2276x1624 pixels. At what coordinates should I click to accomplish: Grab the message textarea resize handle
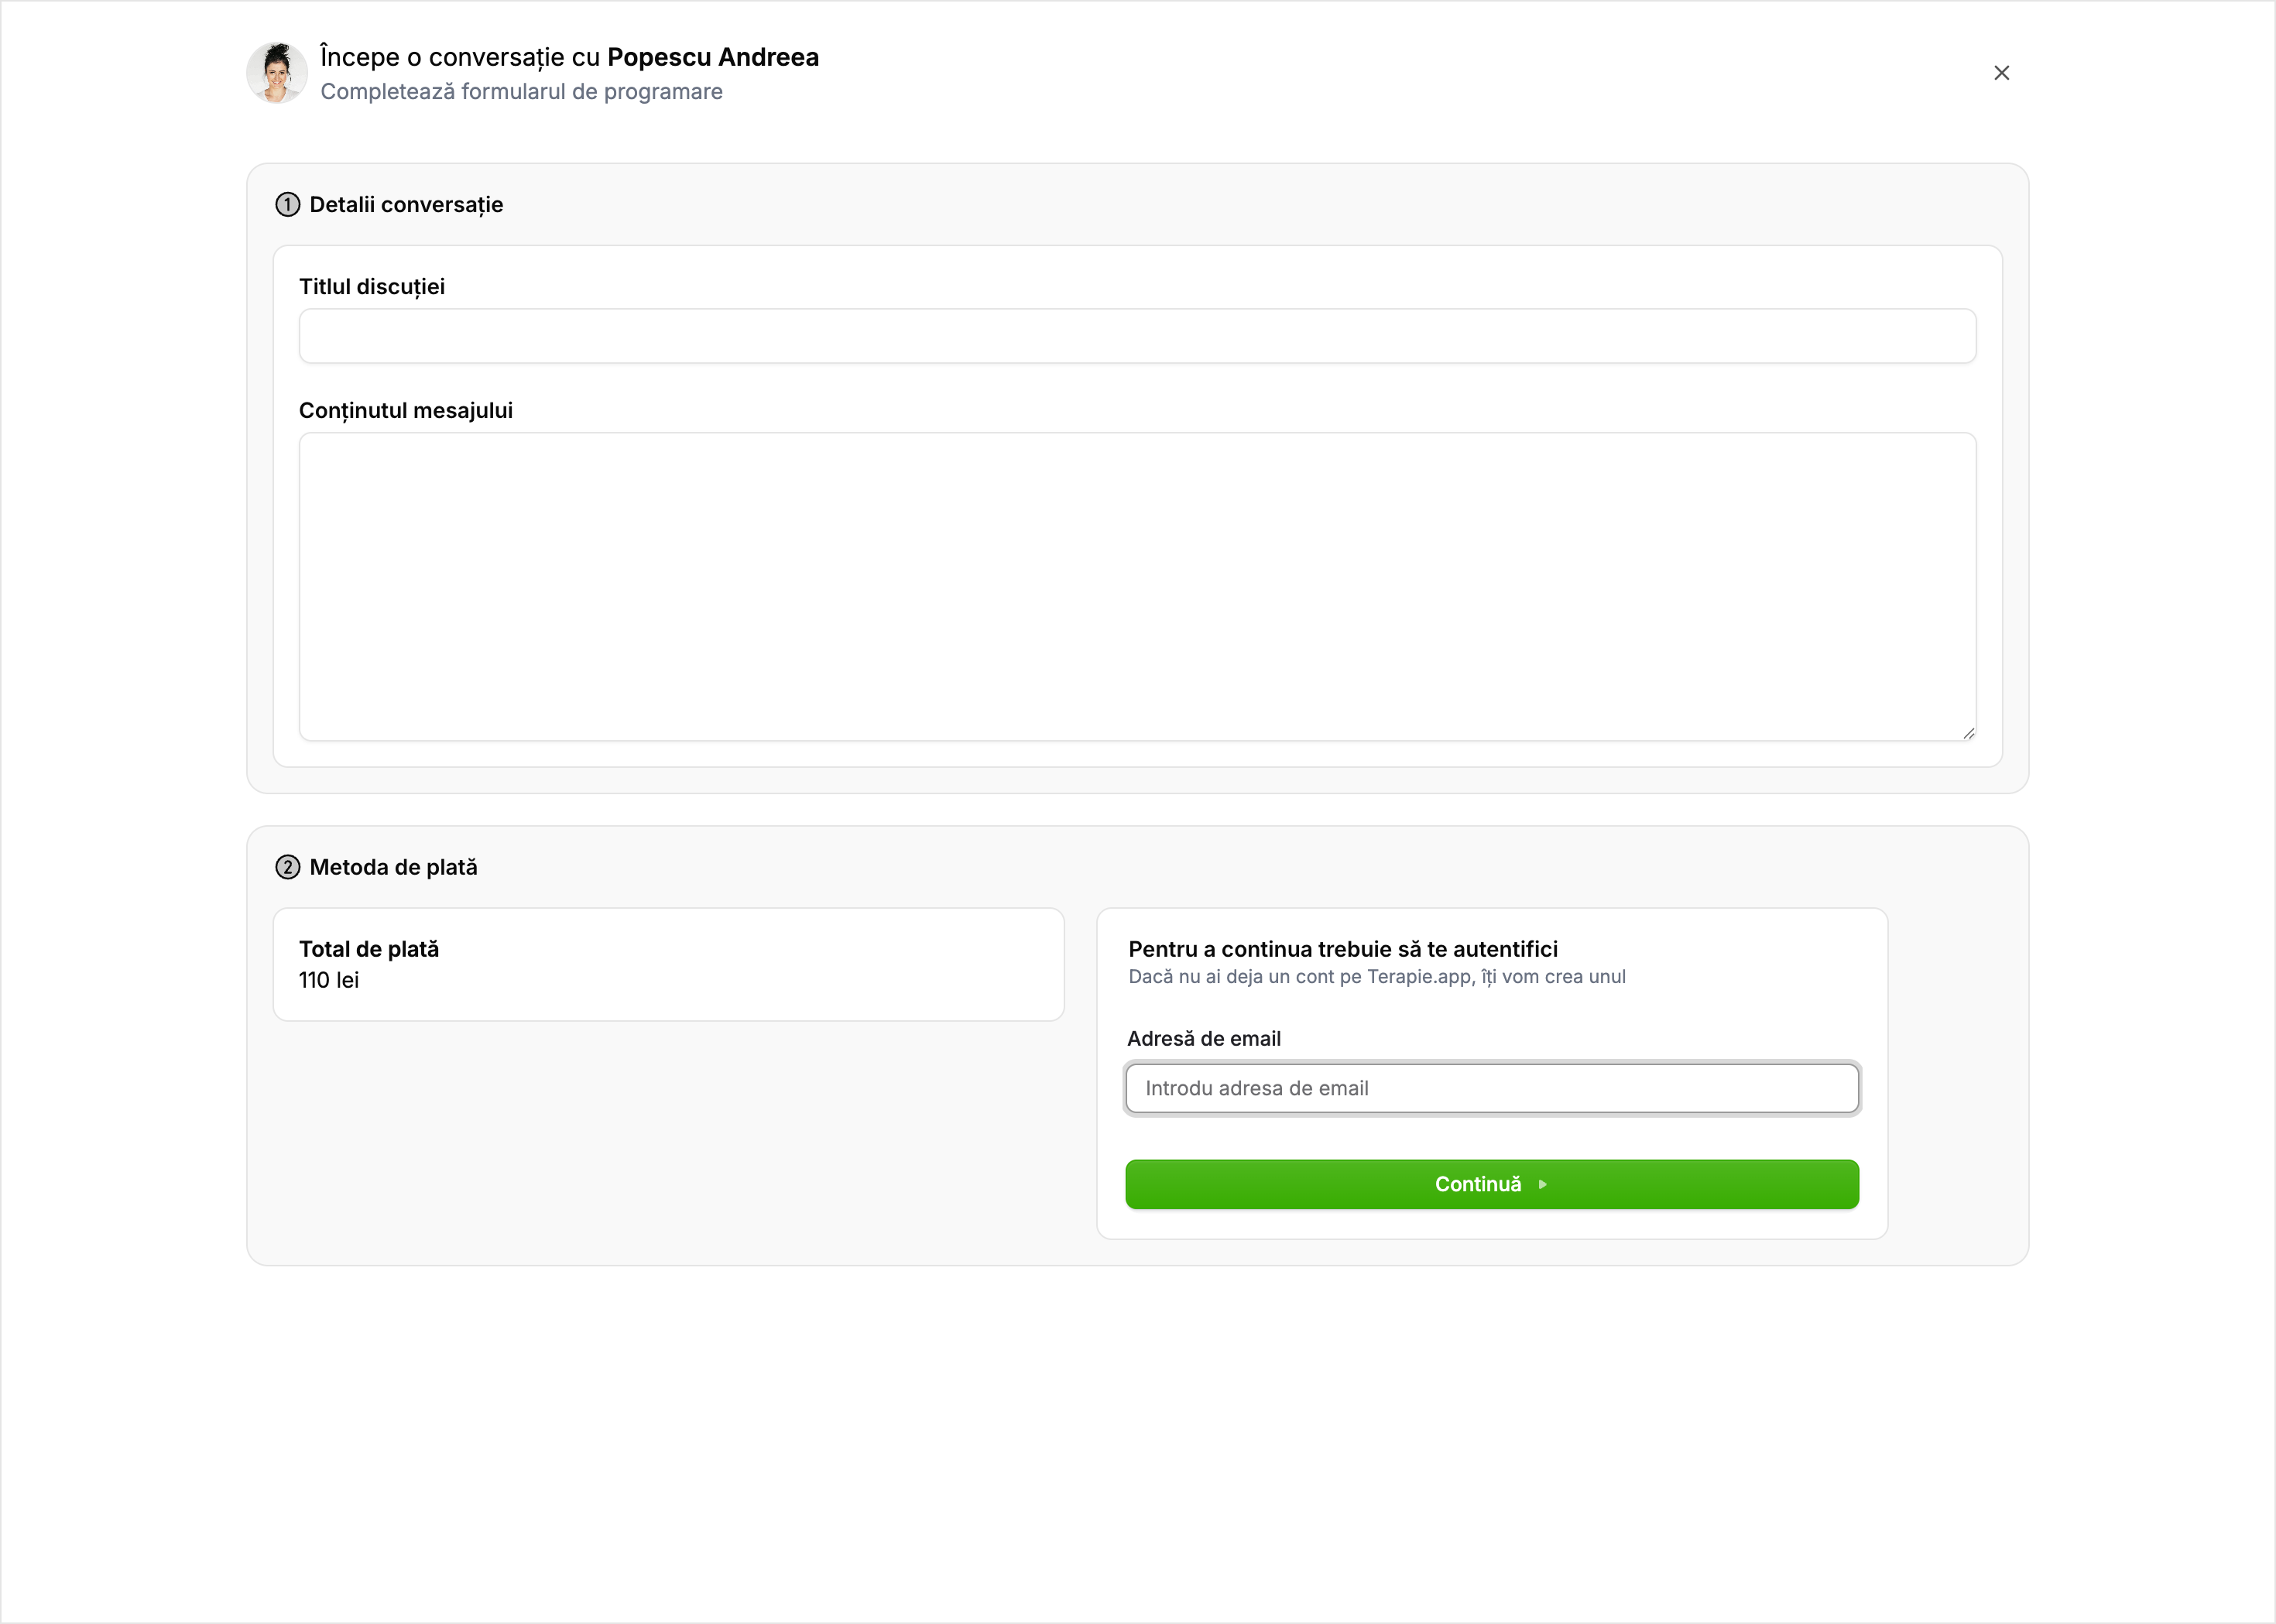(1968, 733)
